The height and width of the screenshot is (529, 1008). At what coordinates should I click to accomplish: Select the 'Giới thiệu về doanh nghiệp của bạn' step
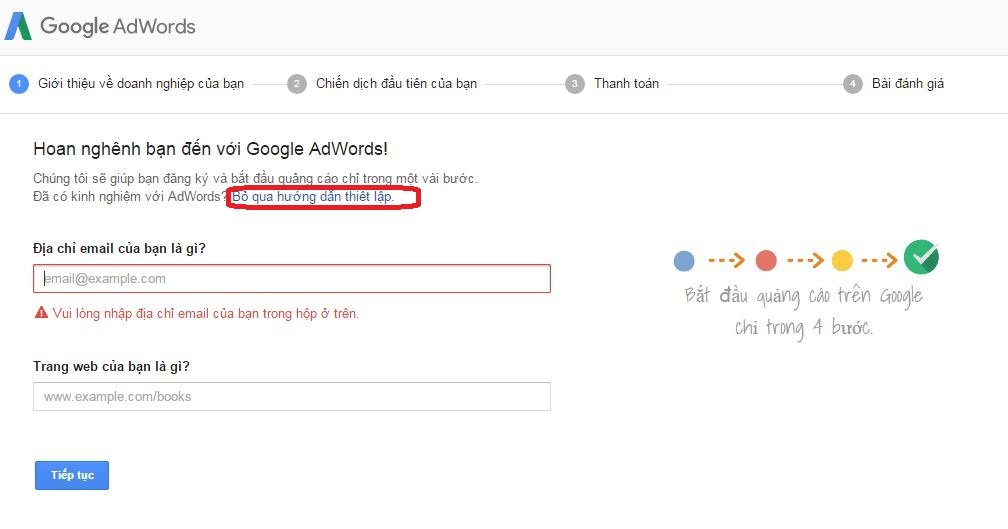[x=141, y=84]
